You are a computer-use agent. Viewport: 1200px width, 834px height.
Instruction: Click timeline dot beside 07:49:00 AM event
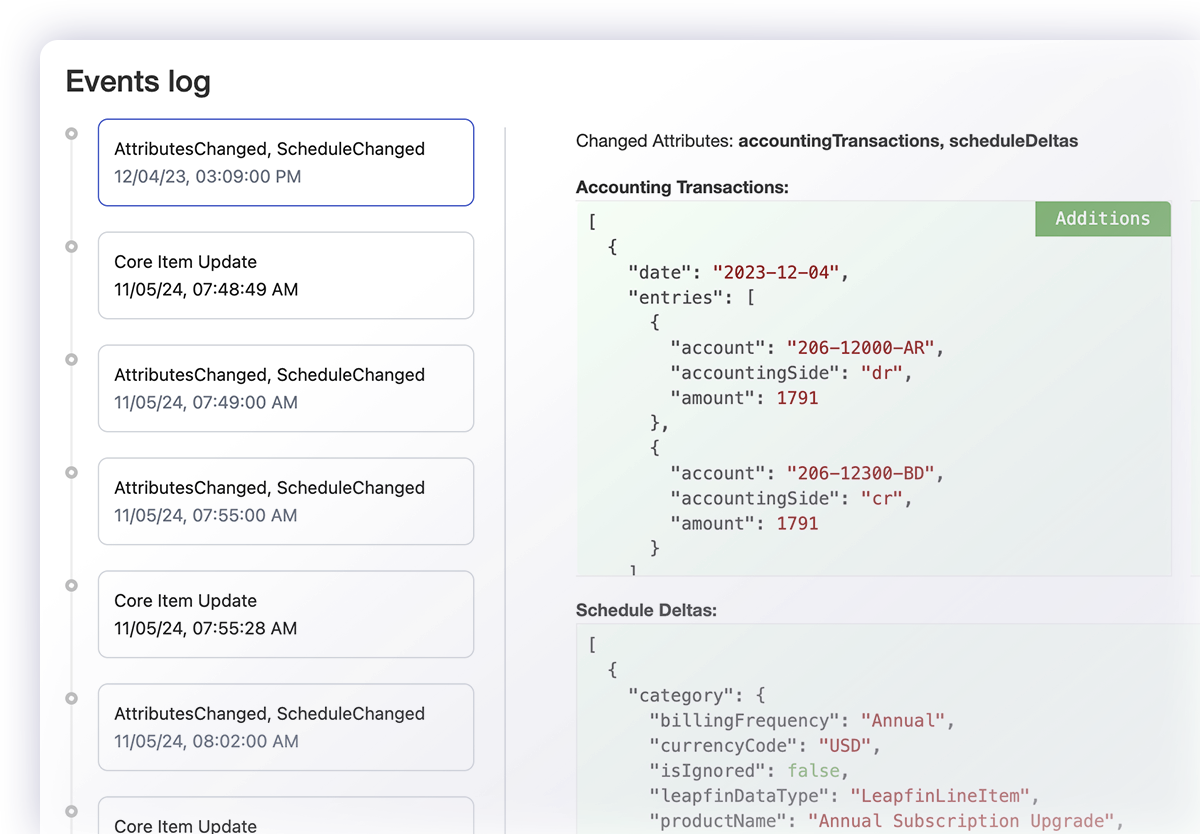point(71,359)
